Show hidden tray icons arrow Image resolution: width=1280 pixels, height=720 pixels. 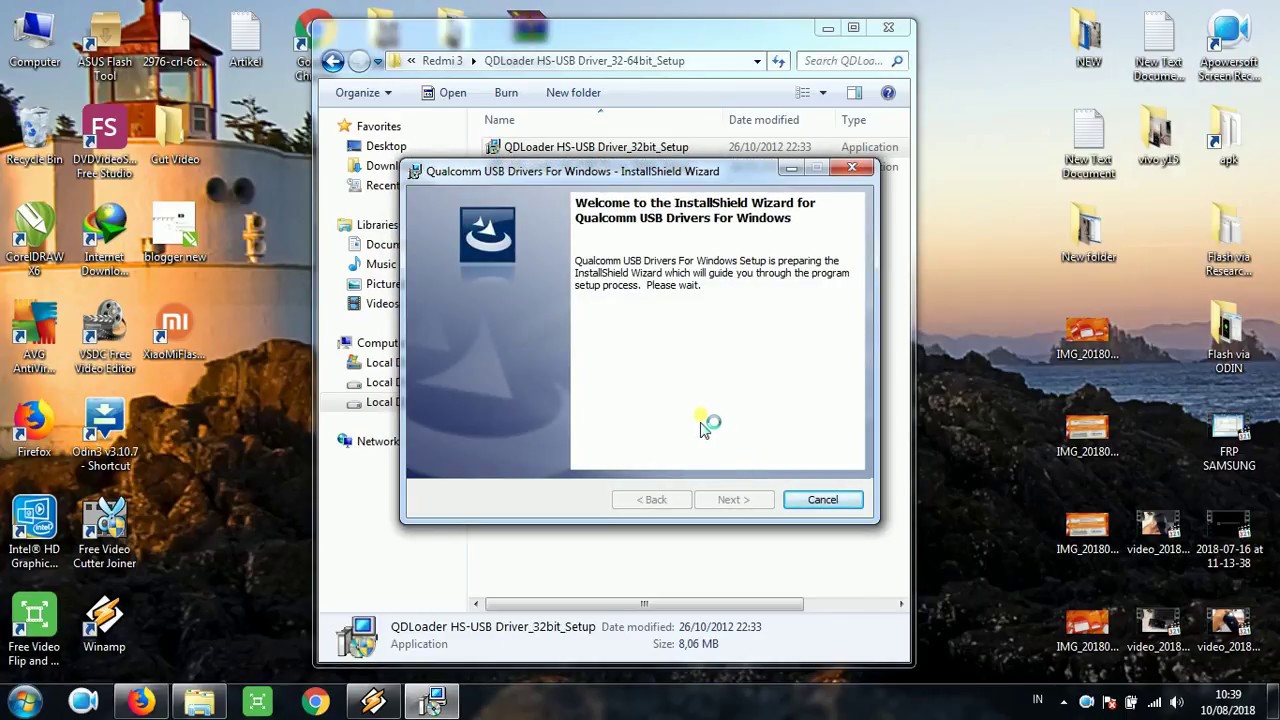[x=1063, y=702]
